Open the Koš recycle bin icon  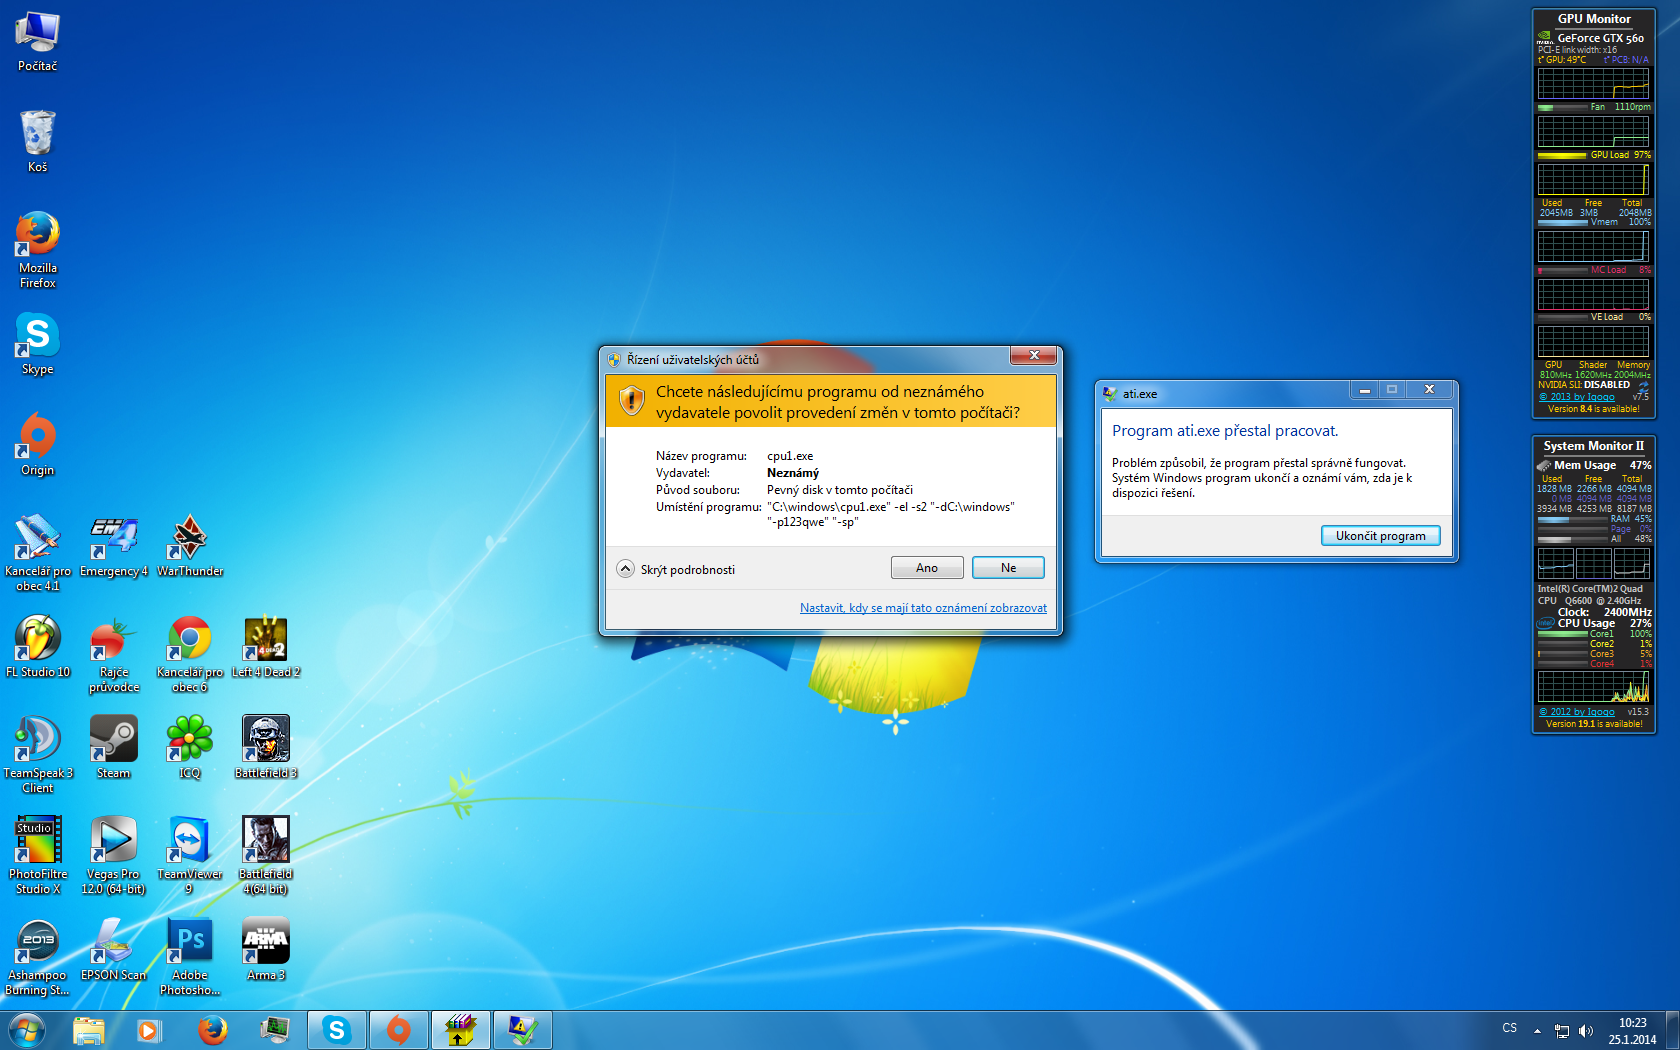point(38,141)
